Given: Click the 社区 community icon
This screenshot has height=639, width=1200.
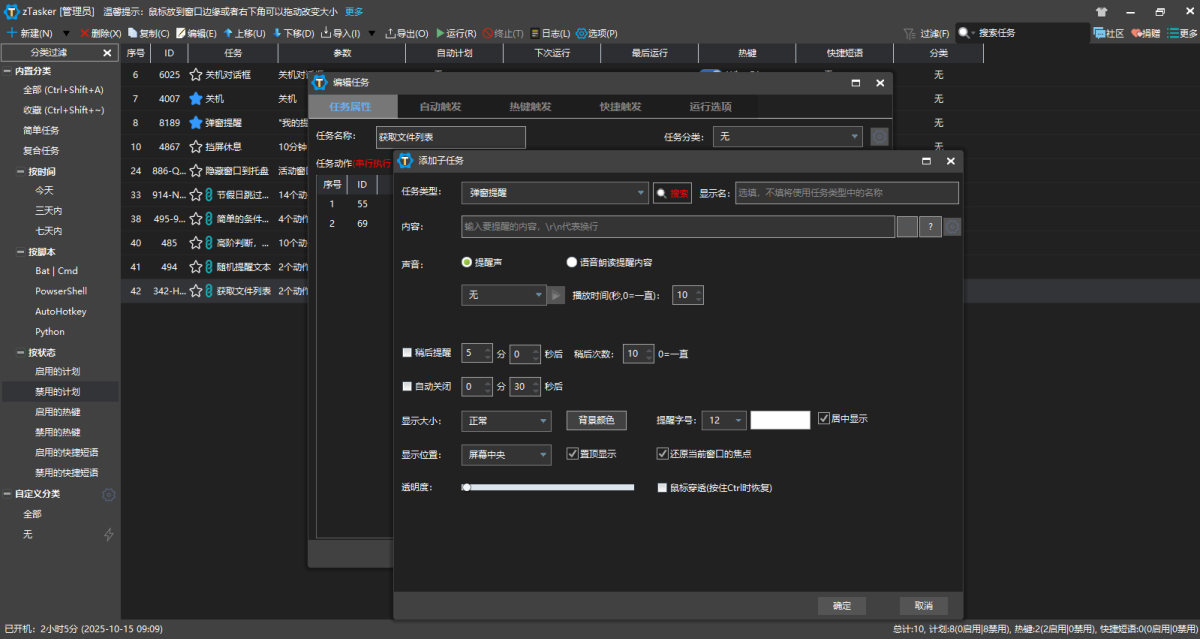Looking at the screenshot, I should 1108,33.
